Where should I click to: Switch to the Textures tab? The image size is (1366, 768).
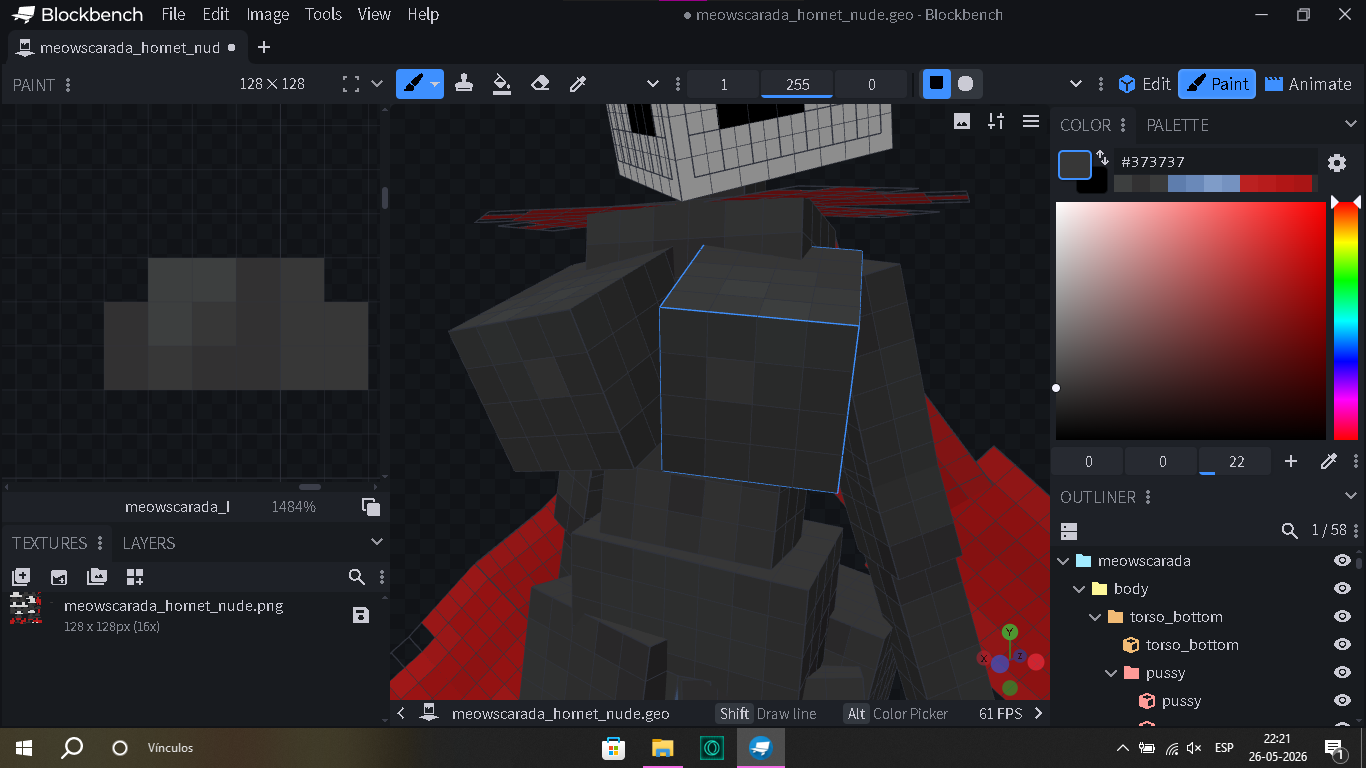pyautogui.click(x=50, y=543)
